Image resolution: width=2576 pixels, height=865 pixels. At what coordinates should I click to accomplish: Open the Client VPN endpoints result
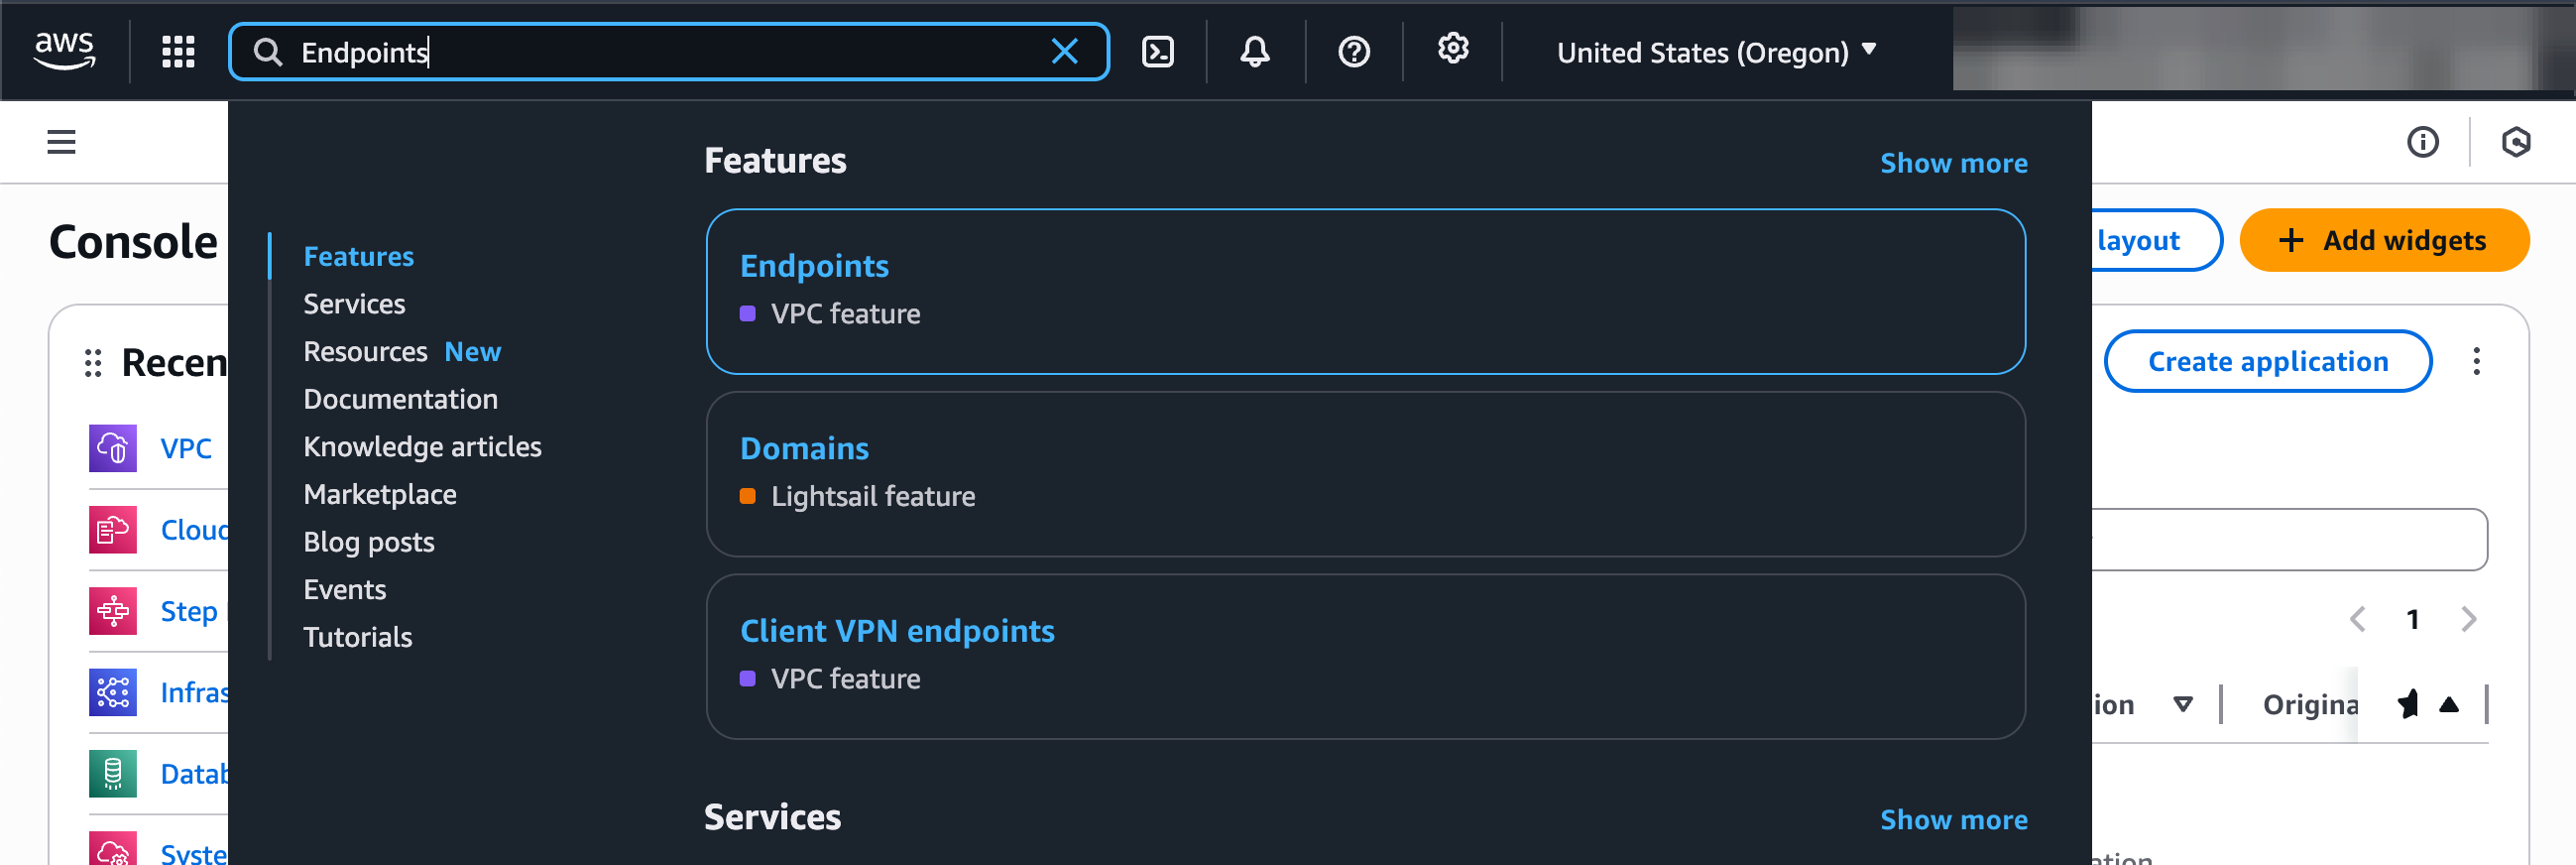1365,657
